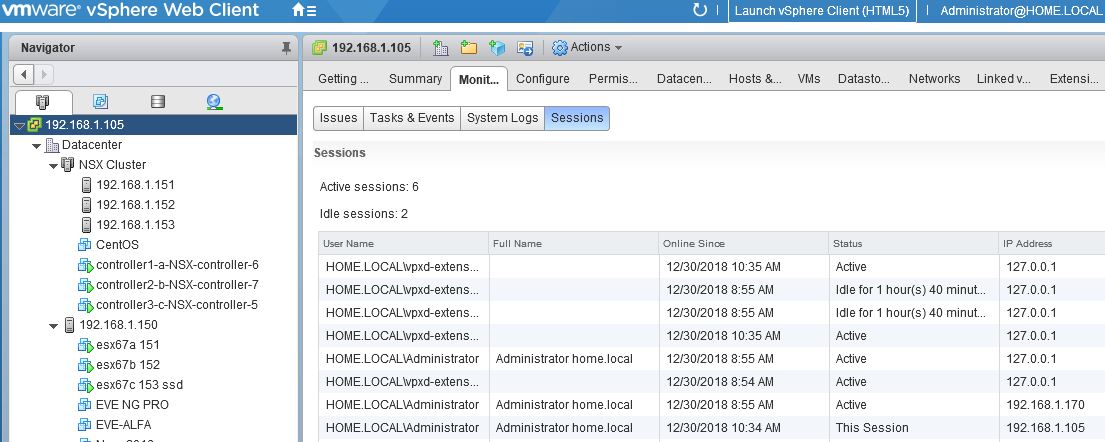
Task: Switch to the Configure tab
Action: (543, 78)
